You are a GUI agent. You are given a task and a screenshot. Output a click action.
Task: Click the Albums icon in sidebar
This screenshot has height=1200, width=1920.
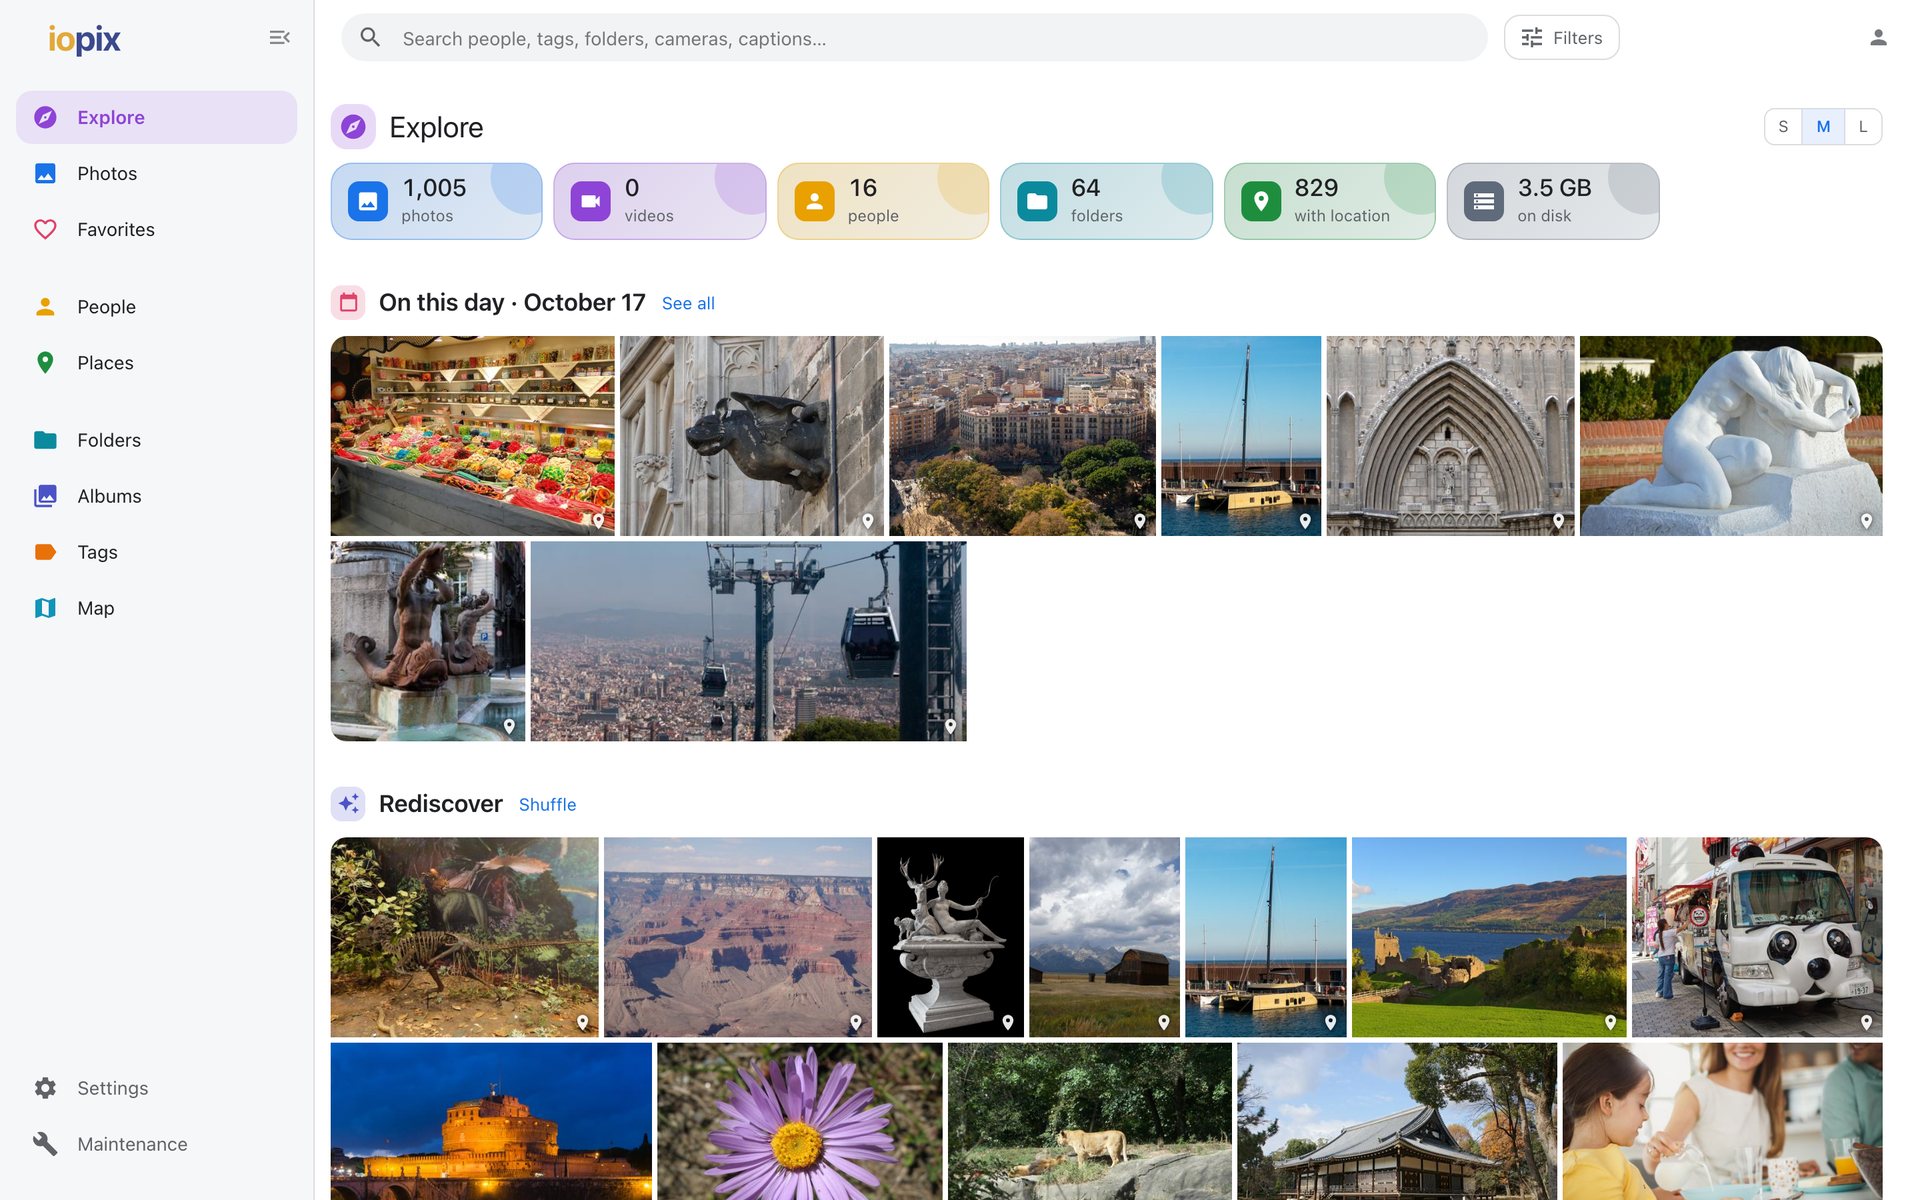(45, 496)
